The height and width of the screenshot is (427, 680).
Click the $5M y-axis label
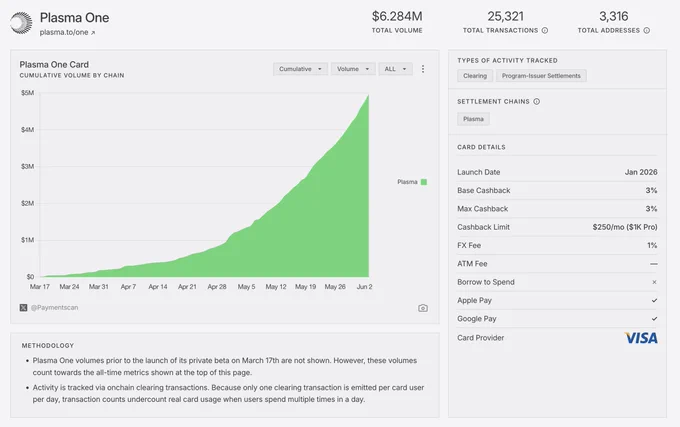pyautogui.click(x=27, y=93)
